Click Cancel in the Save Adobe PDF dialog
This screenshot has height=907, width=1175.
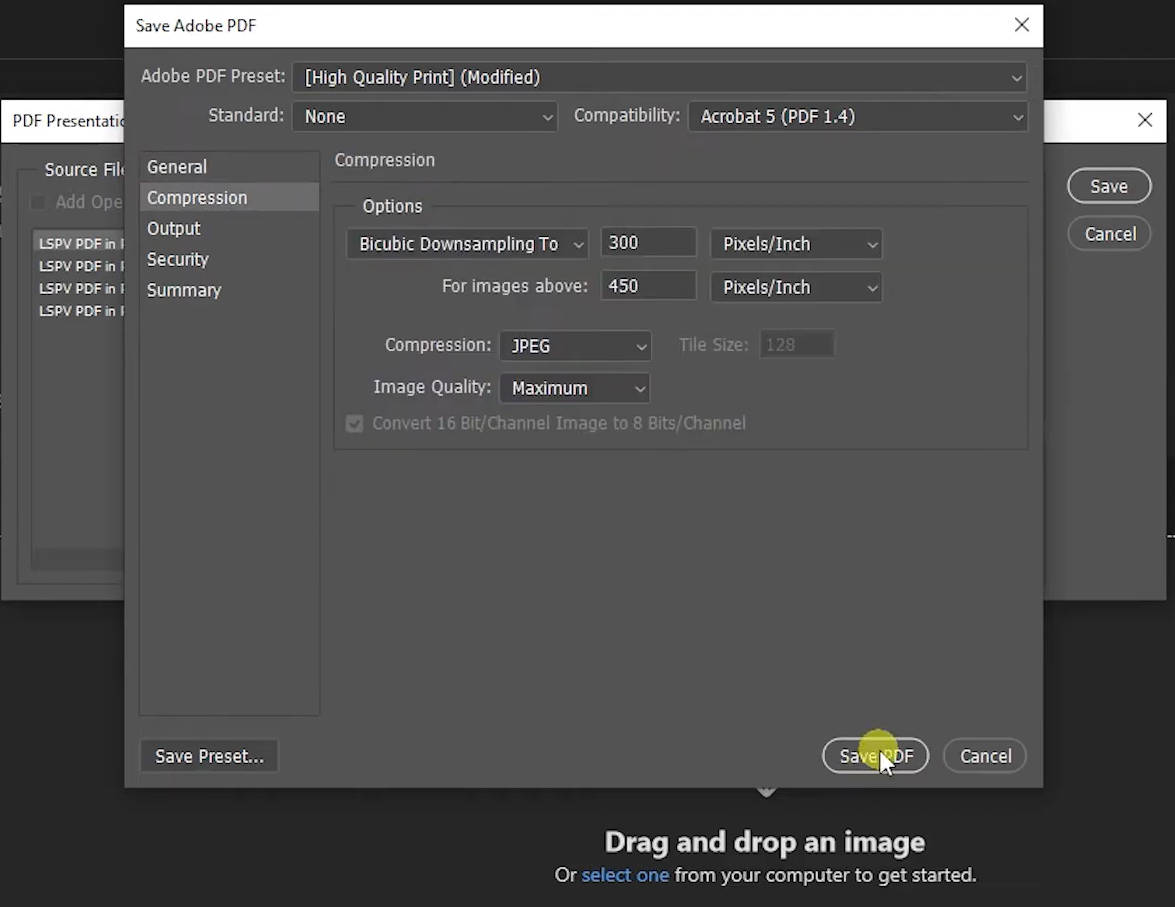click(985, 756)
